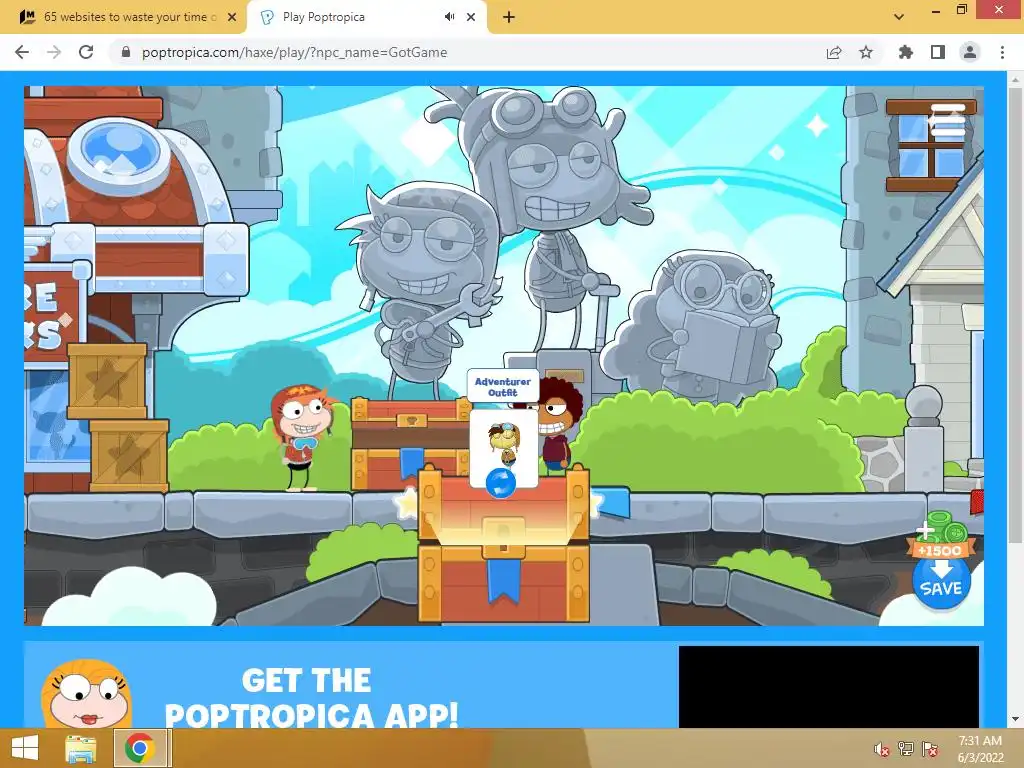Screen dimensions: 1024x768
Task: Open the network tray icon
Action: tap(906, 749)
